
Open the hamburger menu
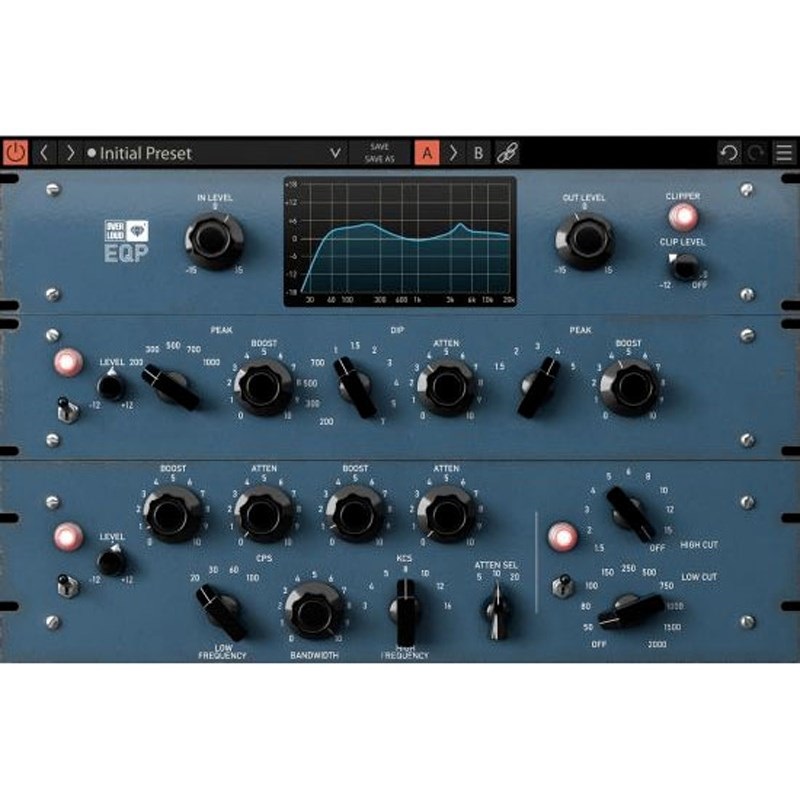point(784,153)
